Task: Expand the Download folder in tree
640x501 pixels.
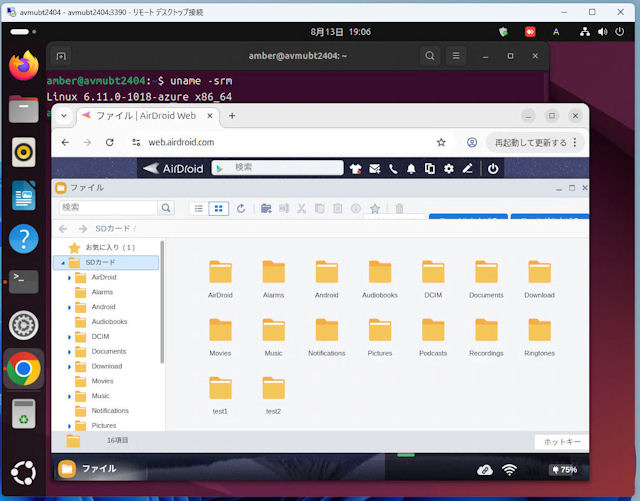Action: click(69, 367)
